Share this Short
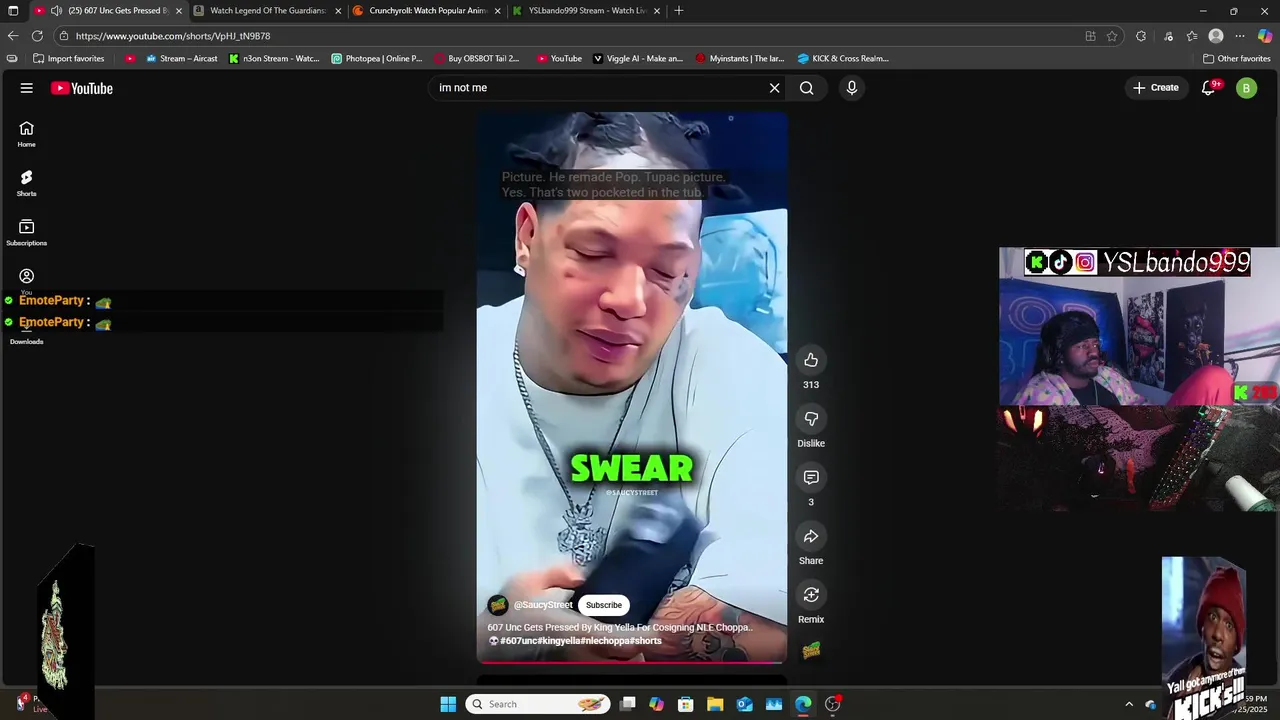The width and height of the screenshot is (1280, 720). [x=811, y=536]
